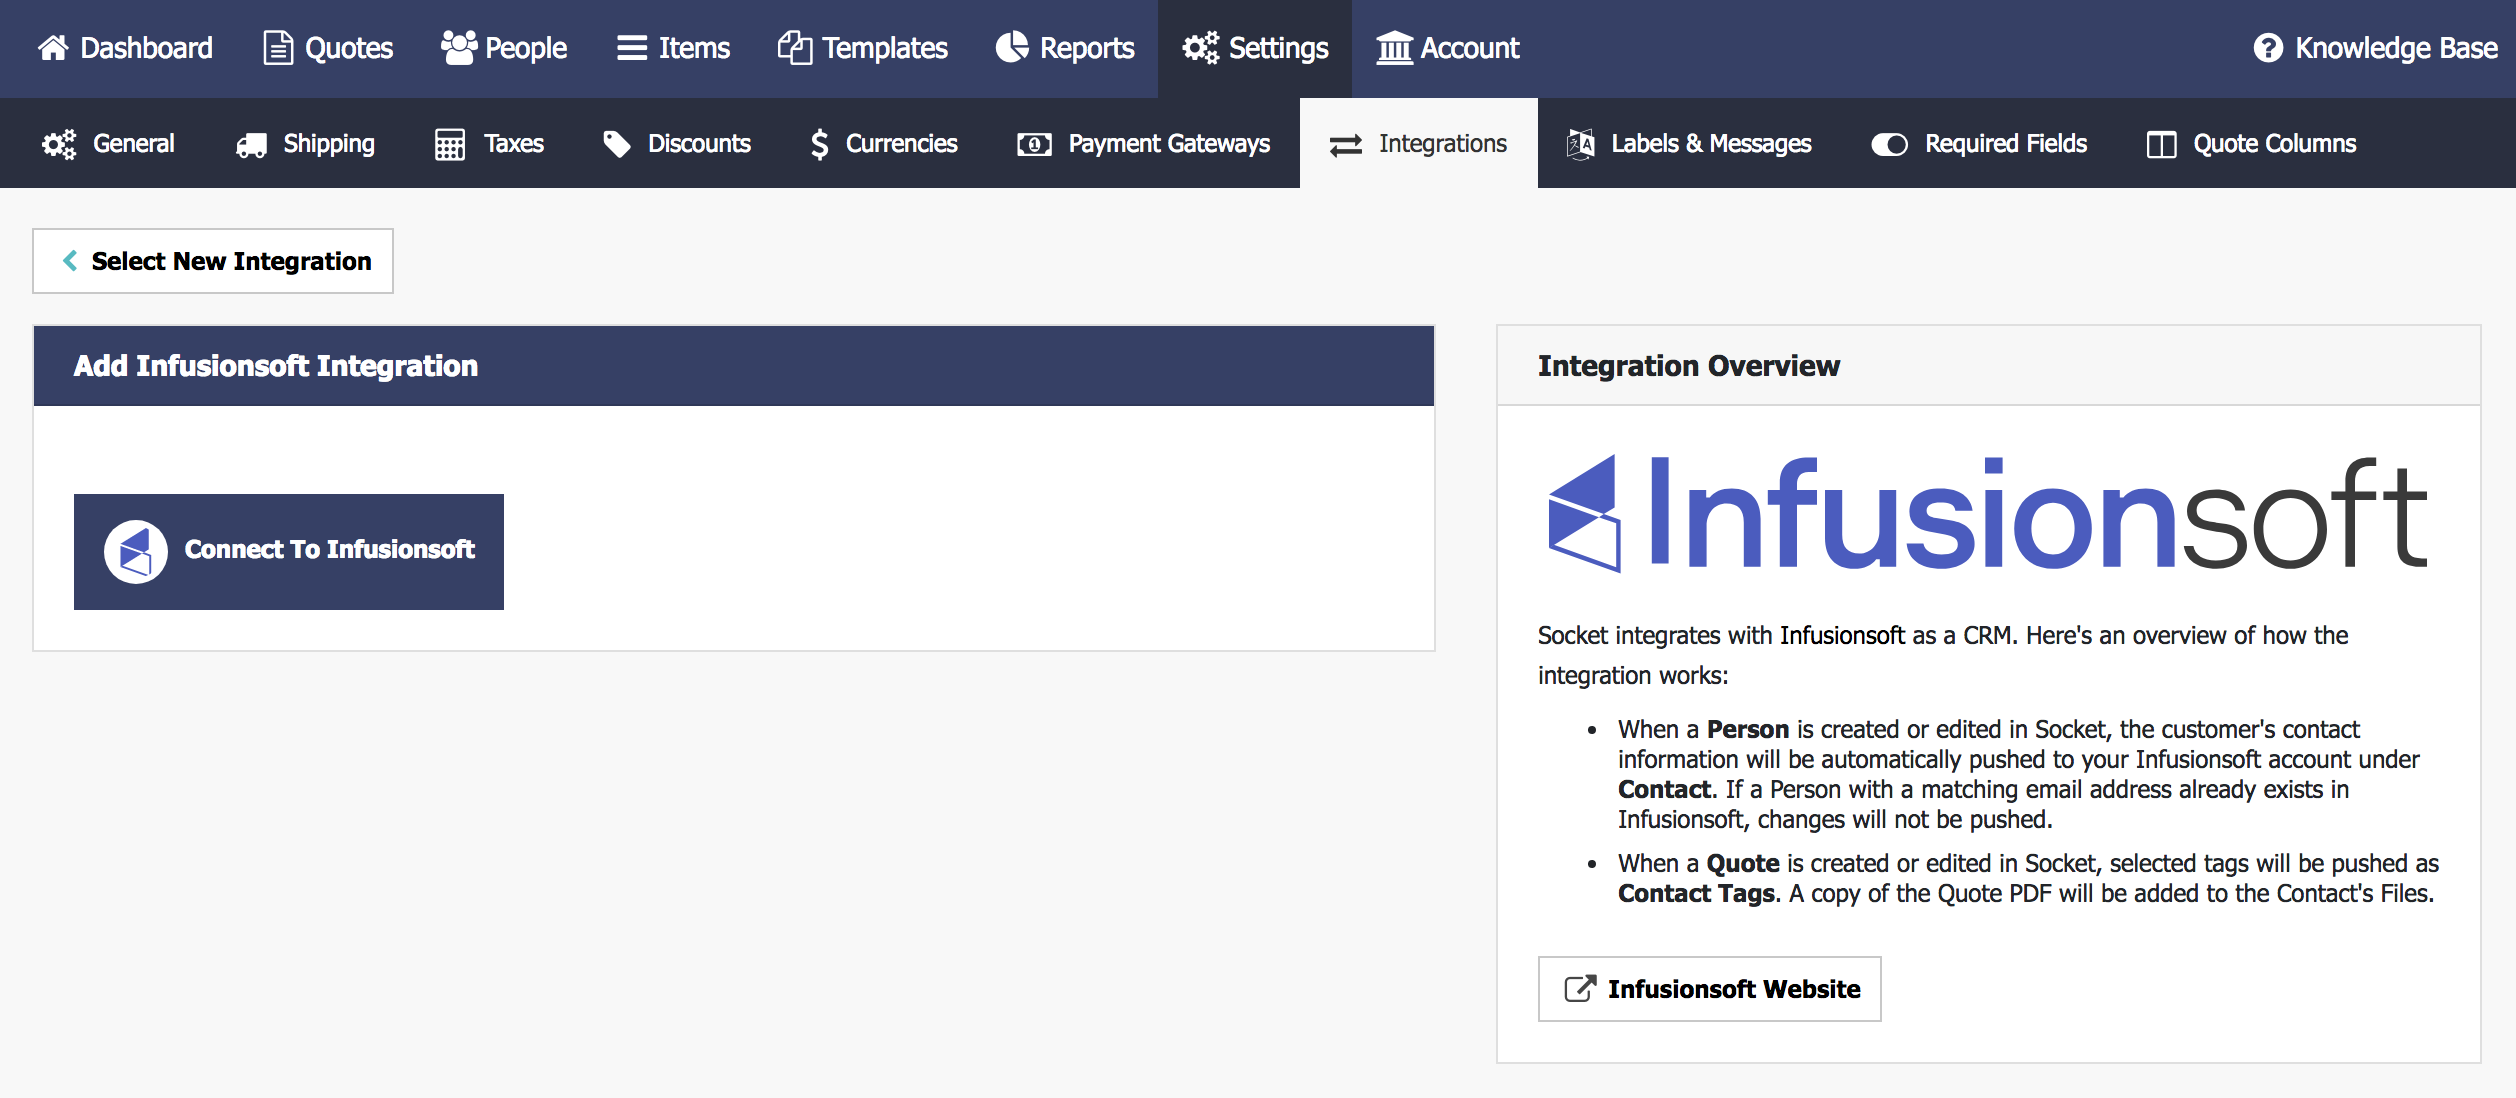Screen dimensions: 2516x1098
Task: Open the Dashboard menu
Action: pyautogui.click(x=125, y=48)
